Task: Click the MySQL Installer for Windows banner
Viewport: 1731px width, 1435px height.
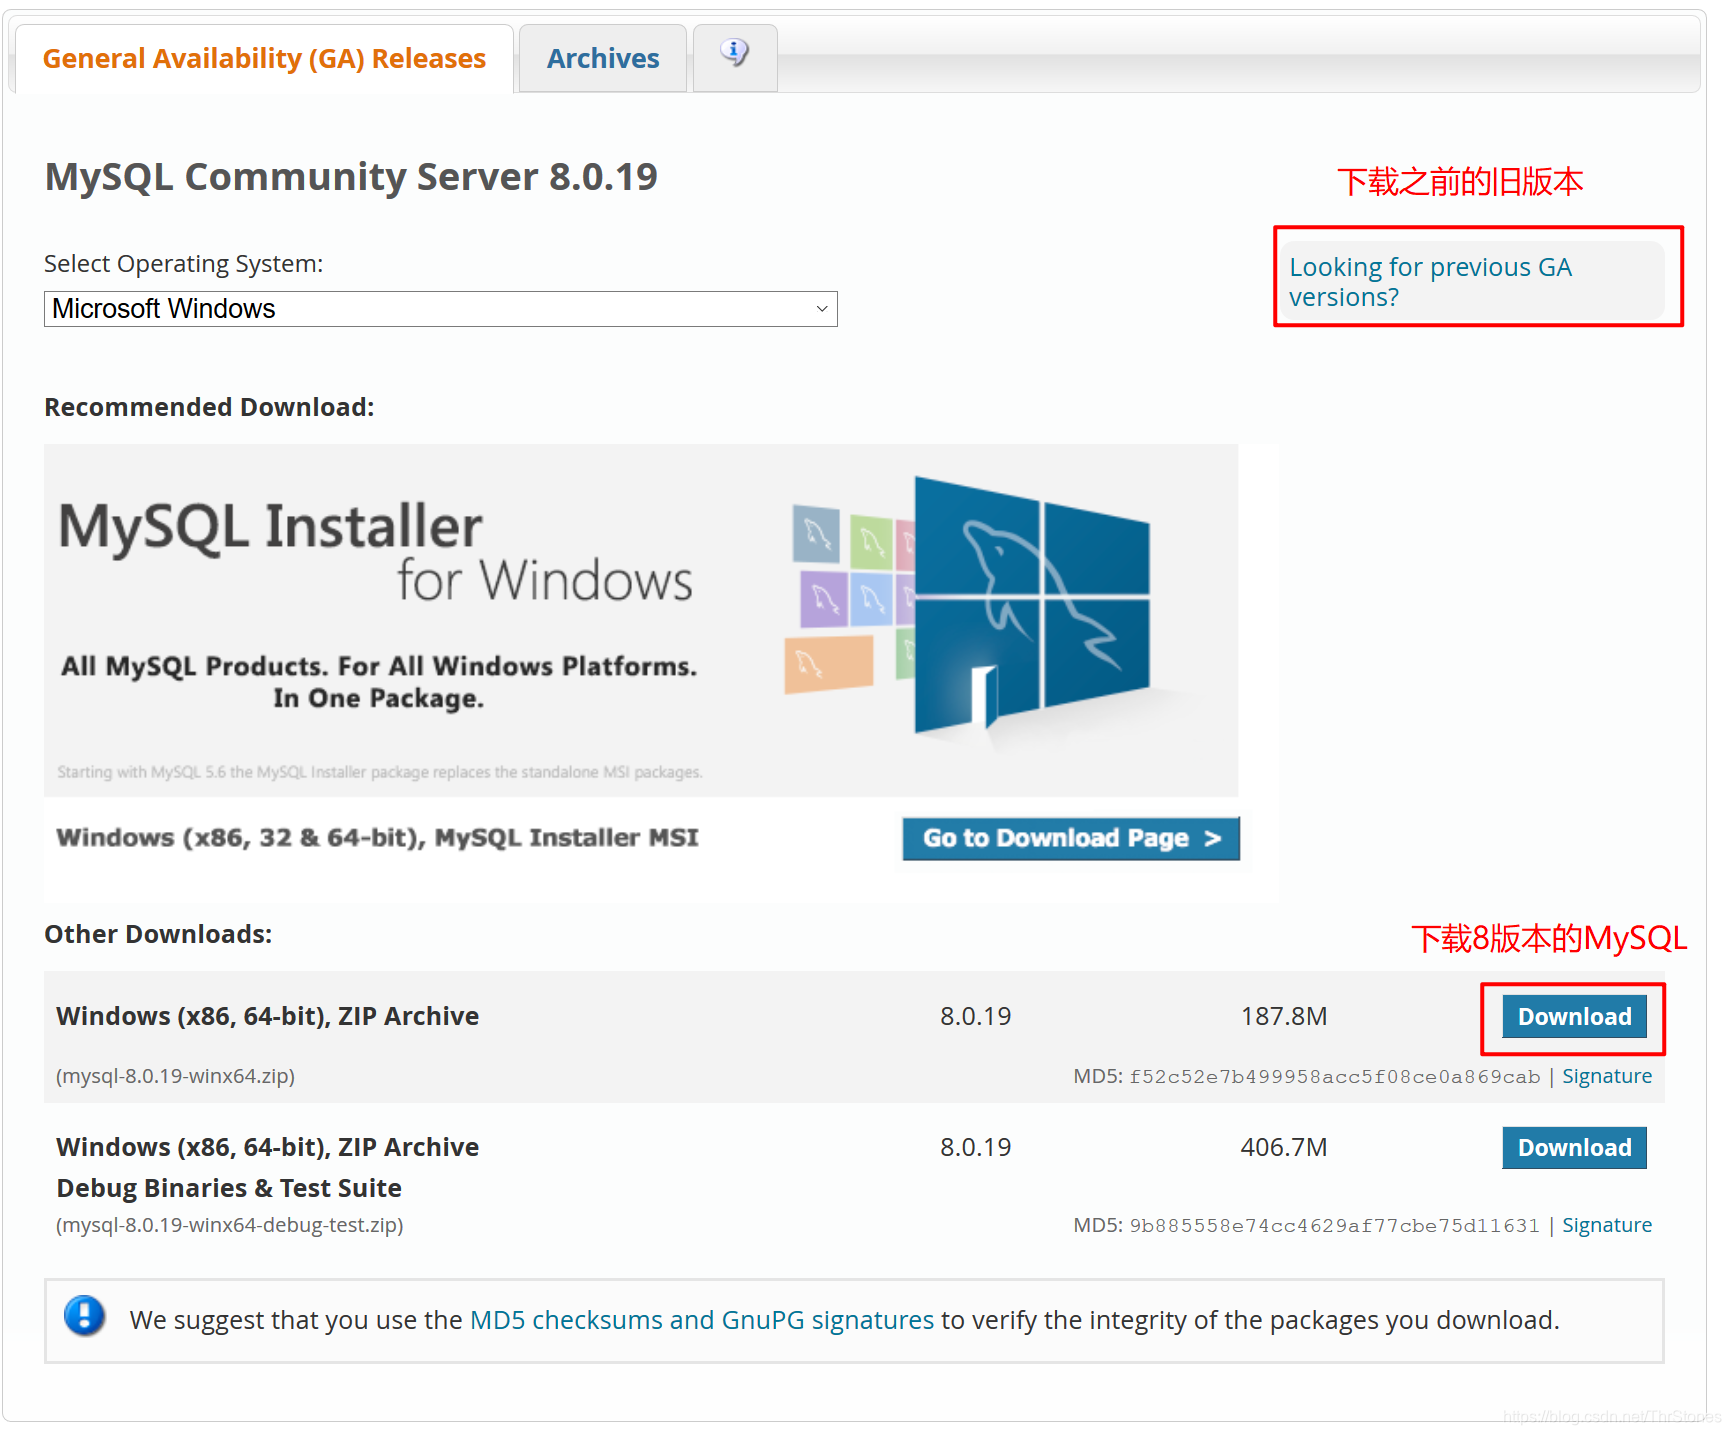Action: click(x=641, y=620)
